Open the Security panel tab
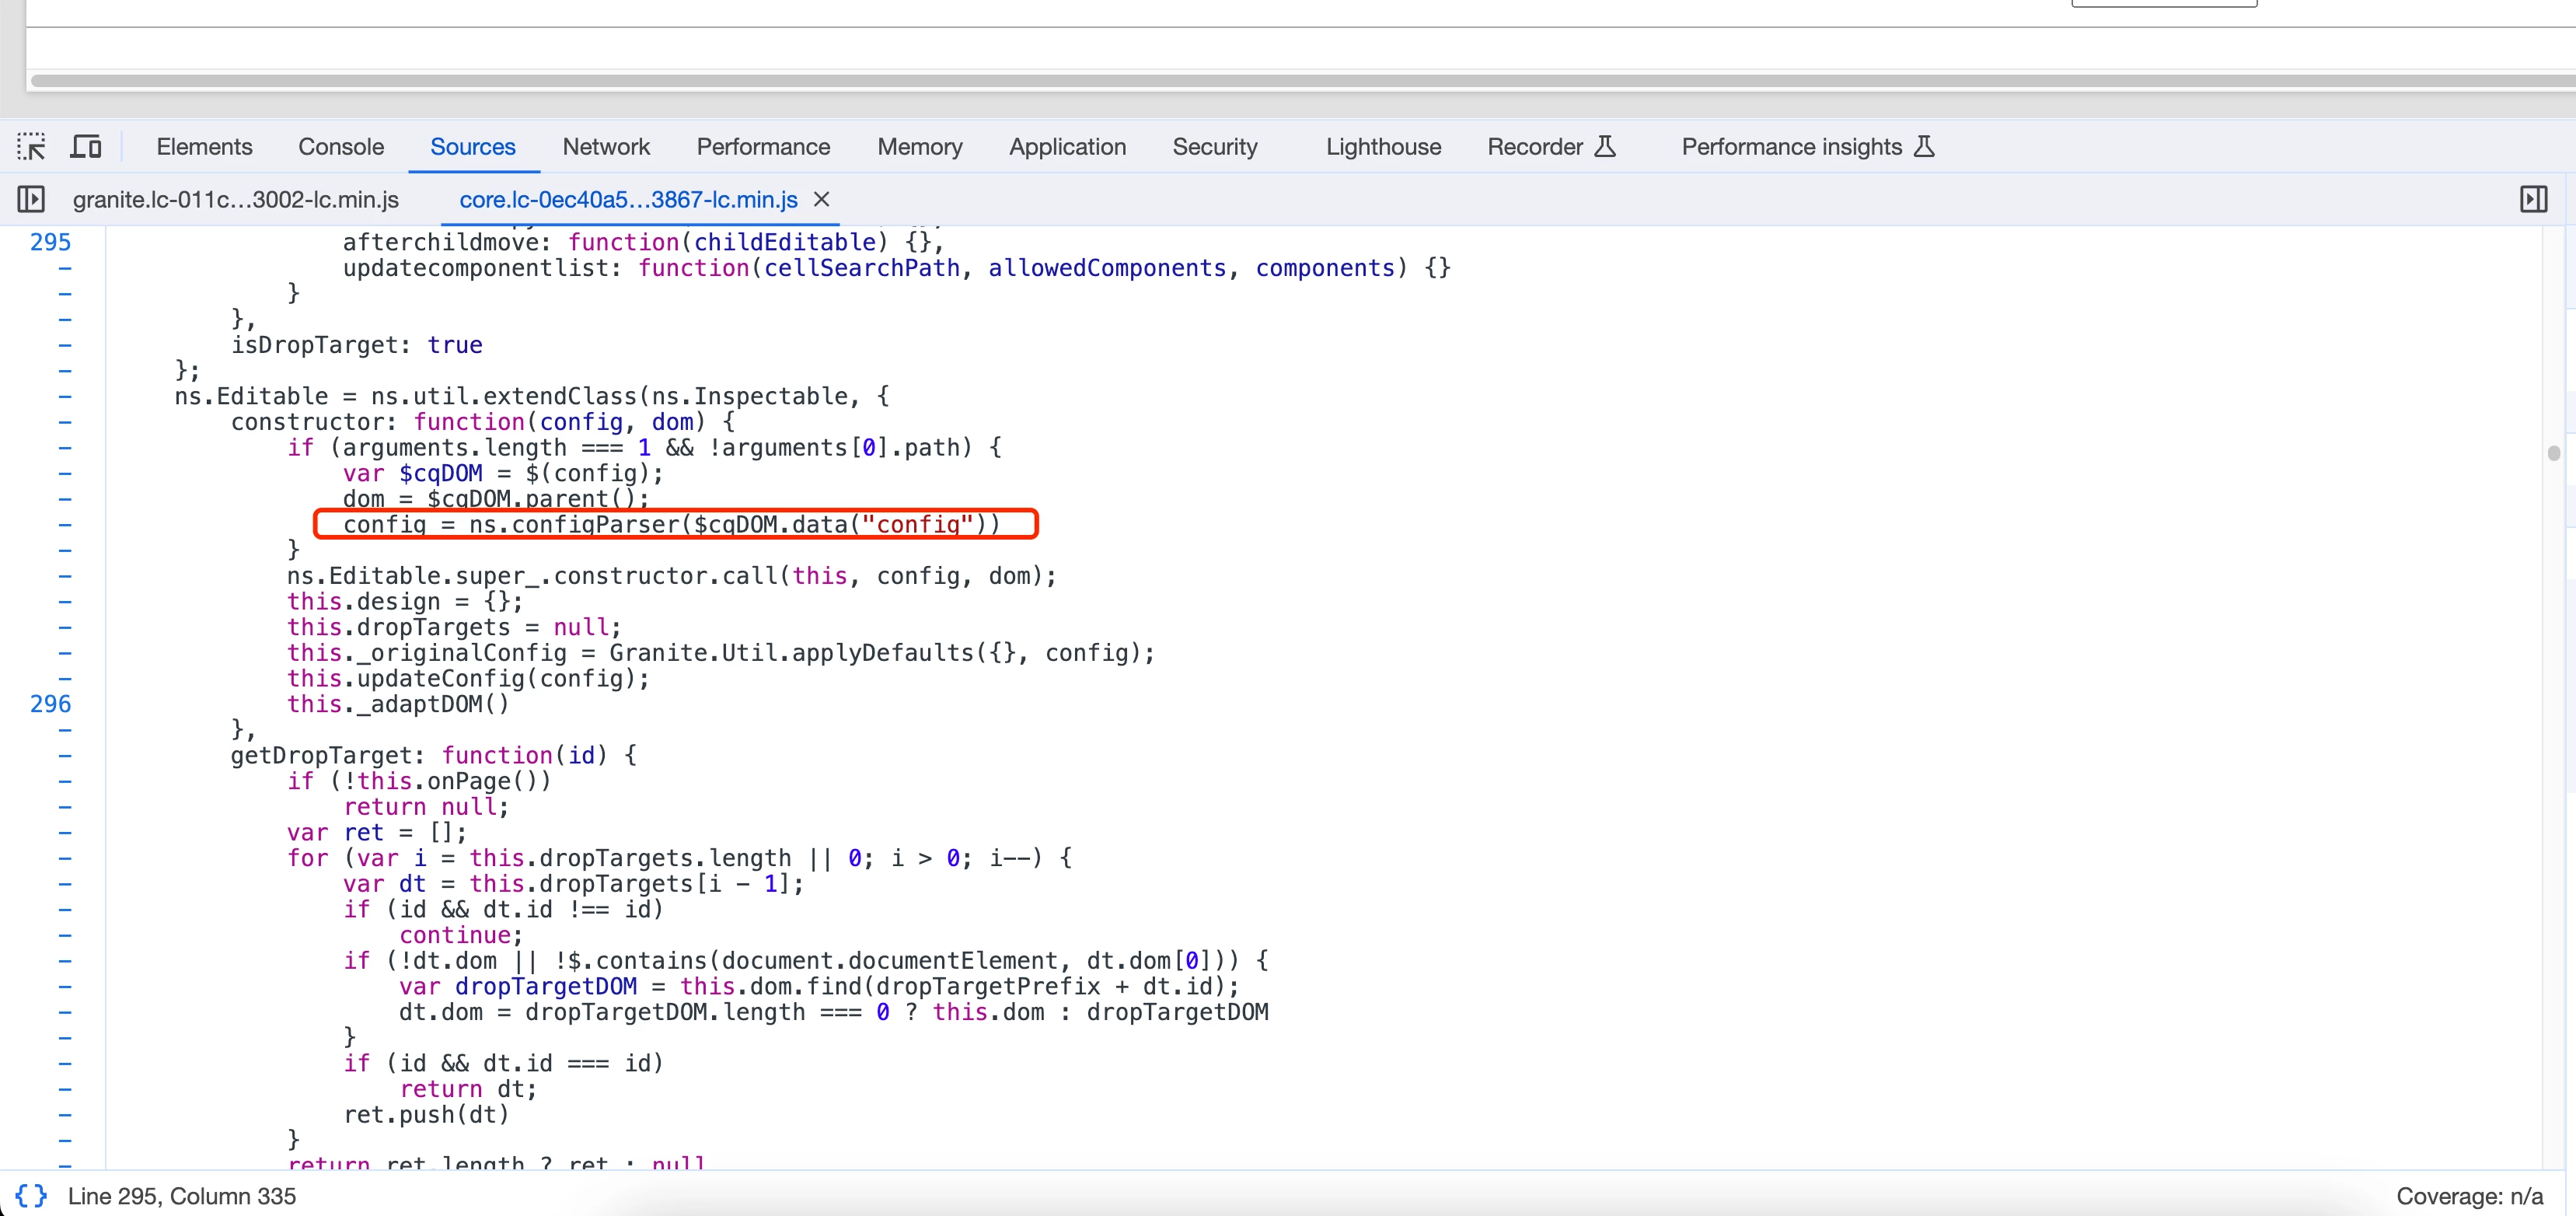Image resolution: width=2576 pixels, height=1216 pixels. click(1215, 147)
